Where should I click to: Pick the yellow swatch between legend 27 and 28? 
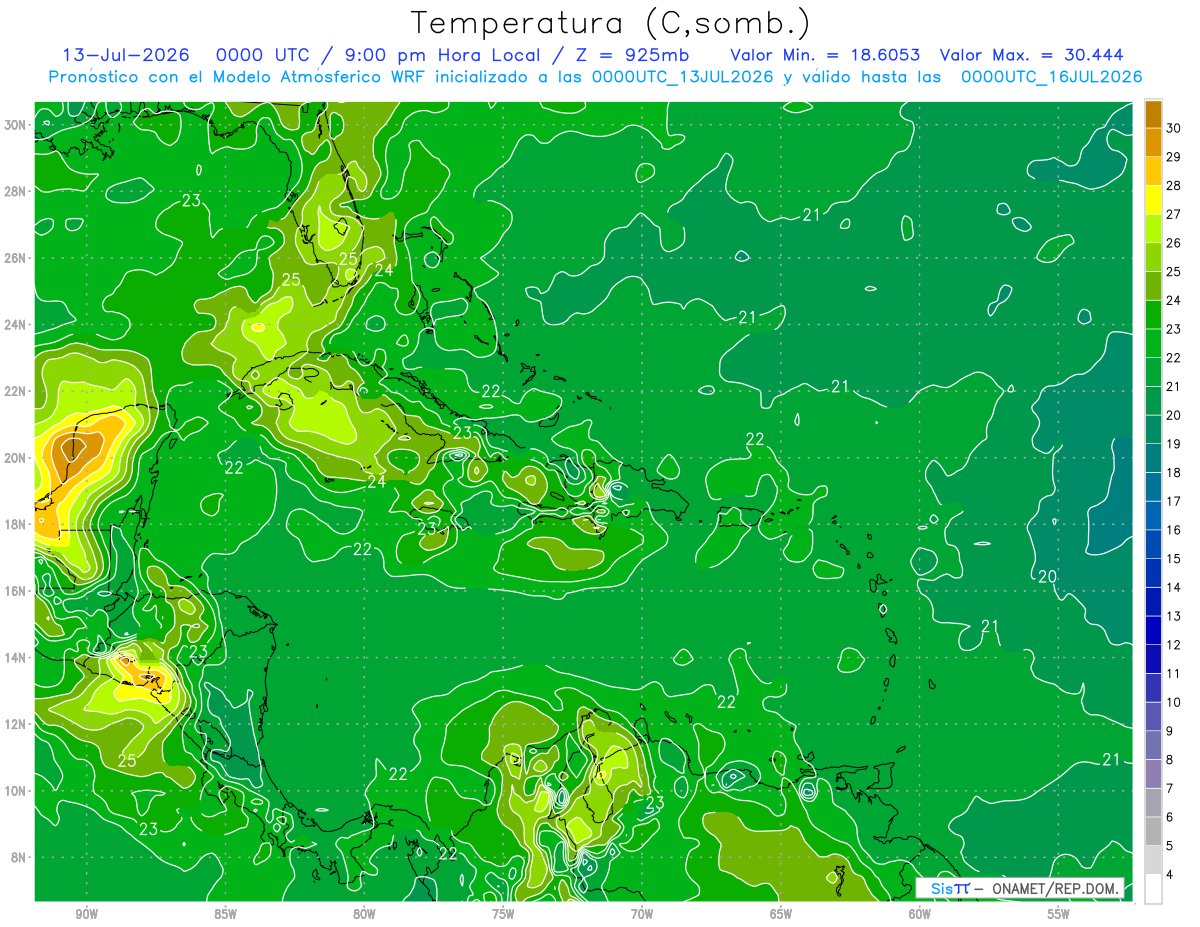(1153, 200)
